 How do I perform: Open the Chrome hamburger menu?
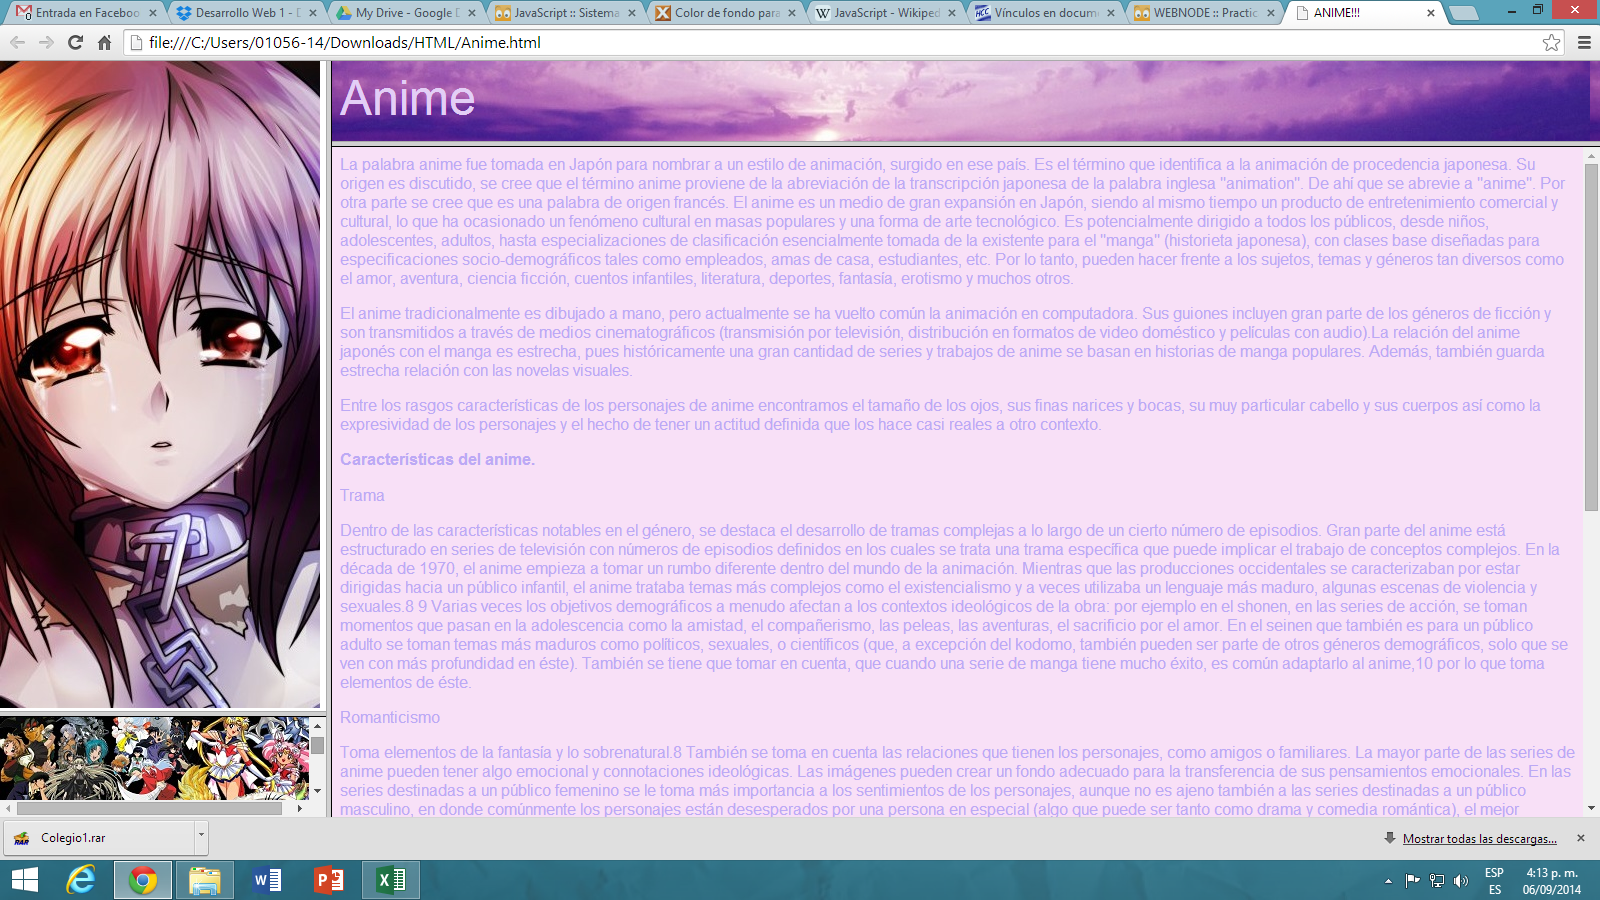click(x=1584, y=42)
